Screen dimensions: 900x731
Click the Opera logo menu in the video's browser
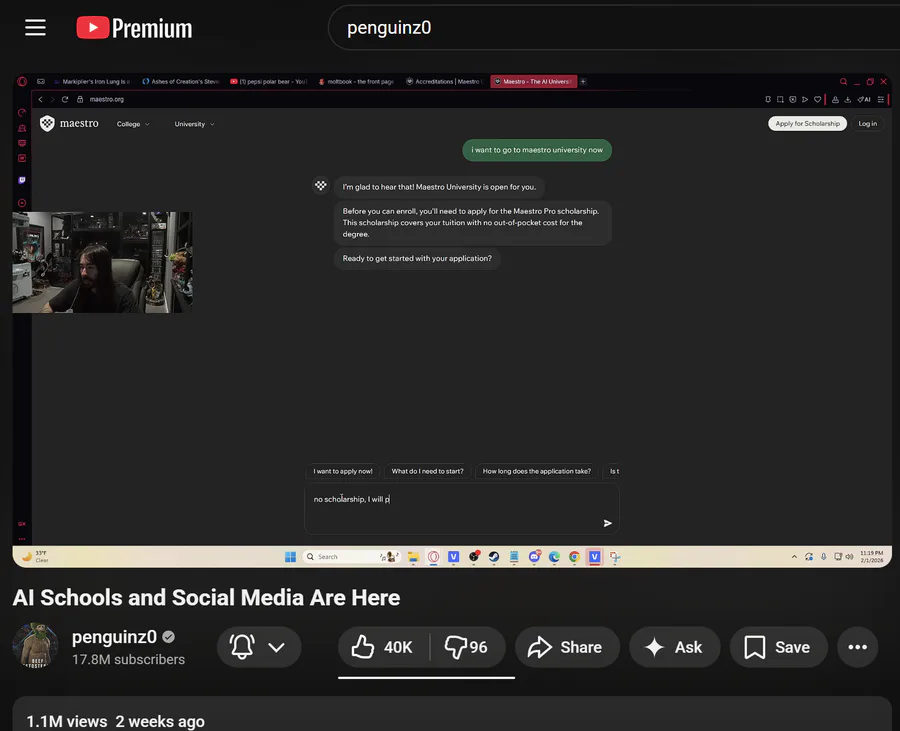point(22,81)
